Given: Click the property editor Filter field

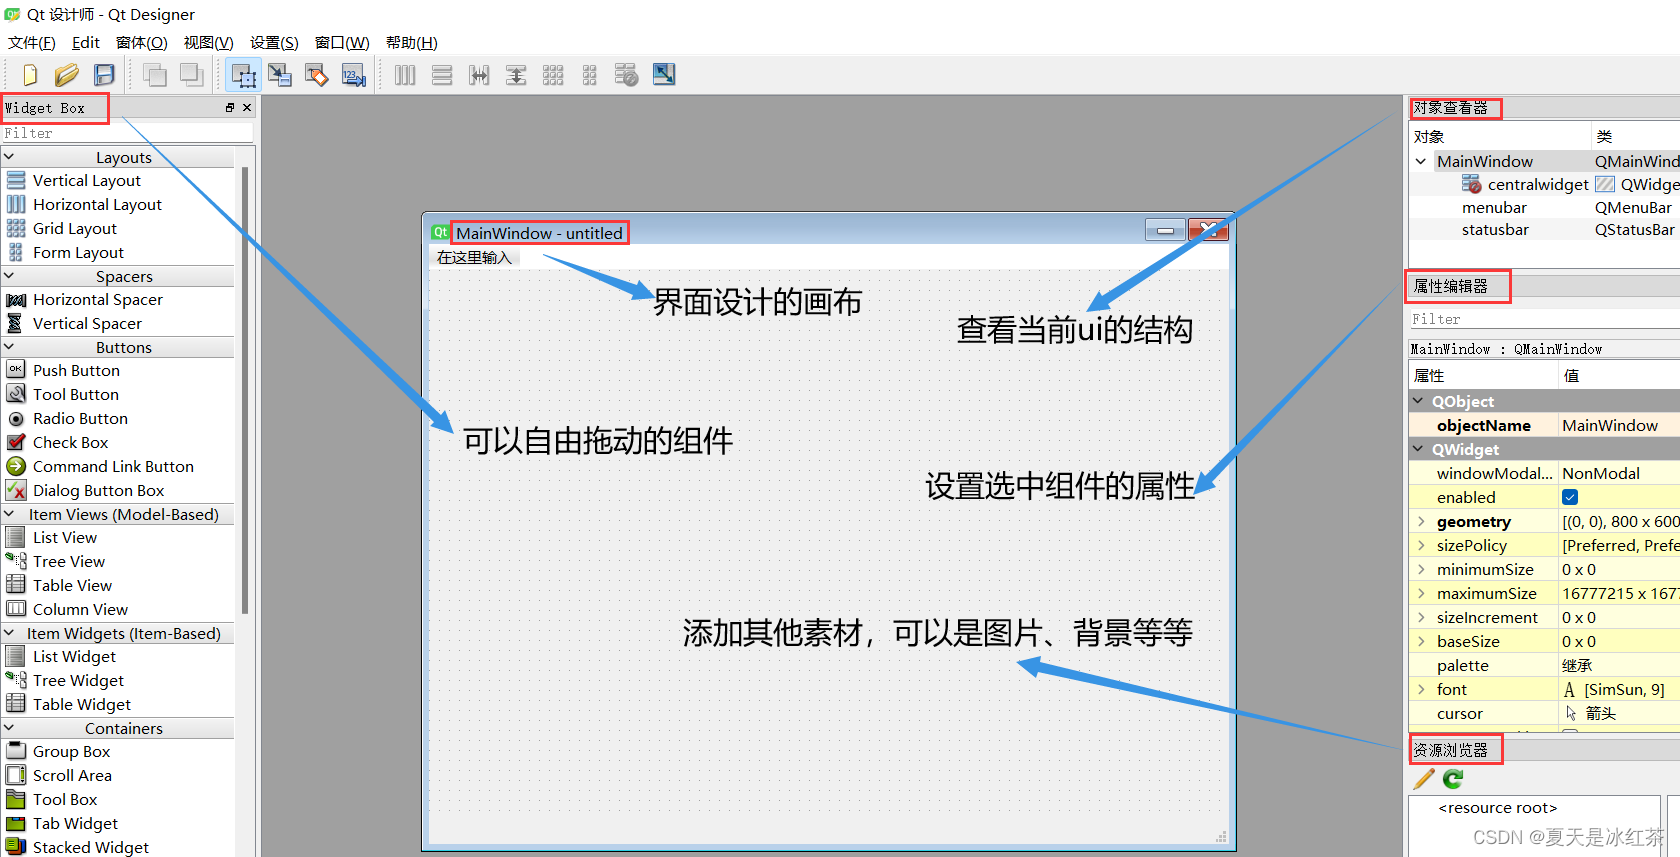Looking at the screenshot, I should click(1544, 319).
